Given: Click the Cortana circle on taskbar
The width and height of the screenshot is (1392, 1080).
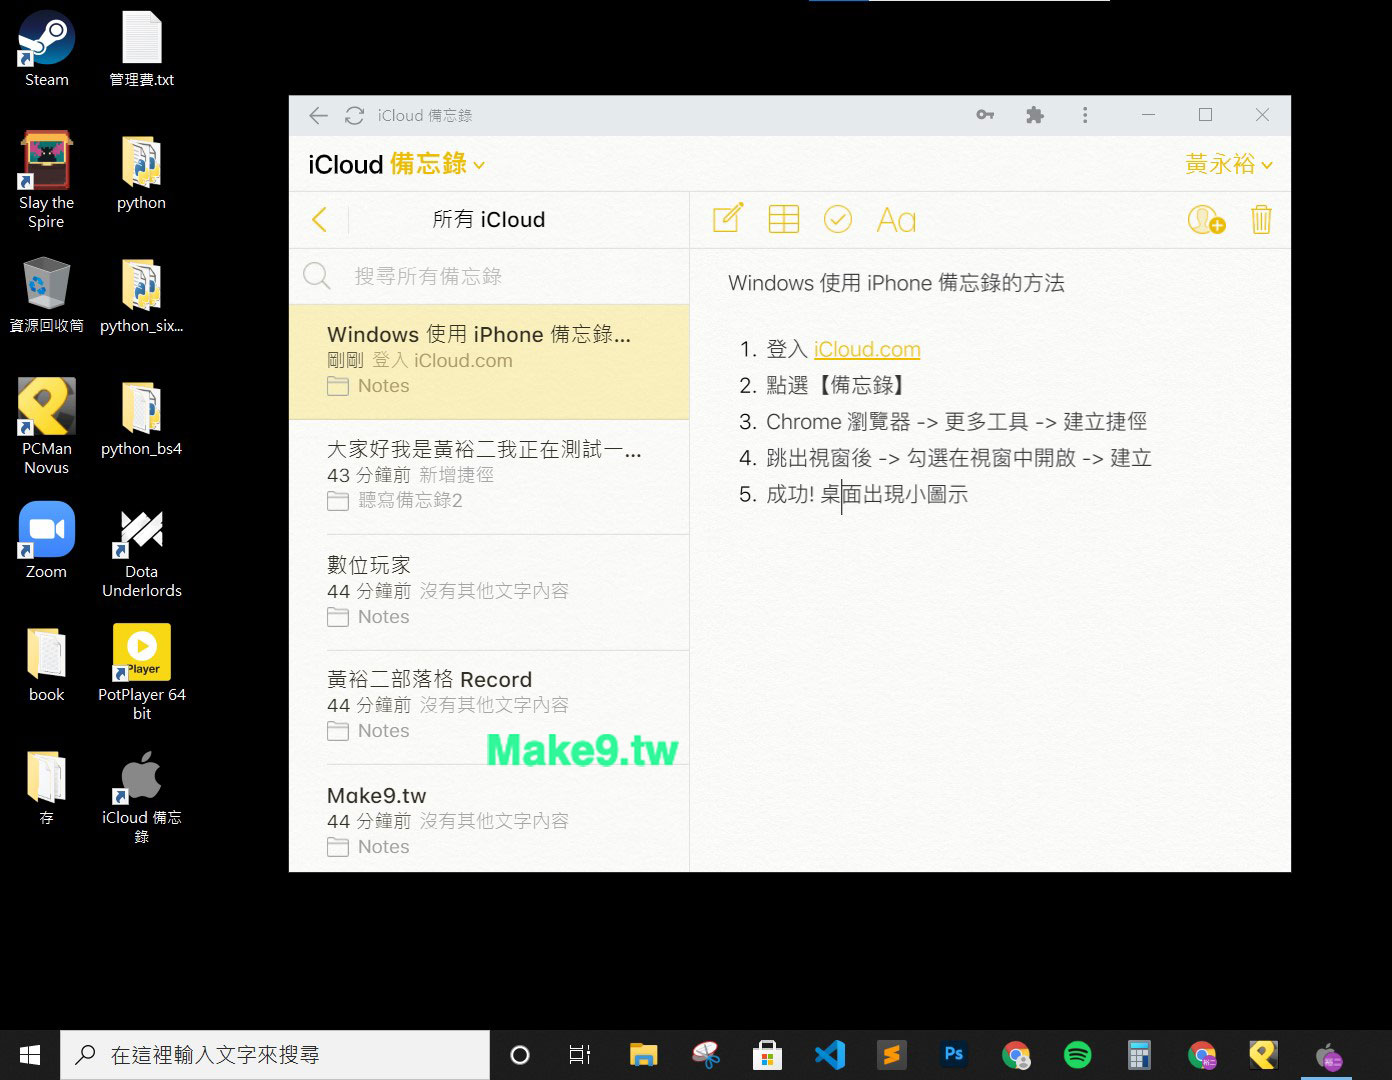Looking at the screenshot, I should point(520,1055).
